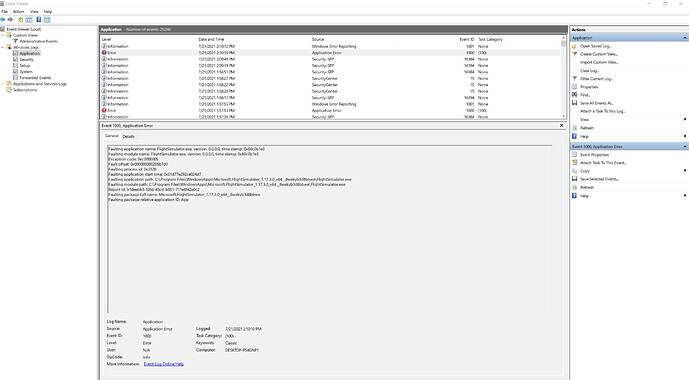The height and width of the screenshot is (380, 689).
Task: Click Open Saved Log action
Action: [595, 46]
